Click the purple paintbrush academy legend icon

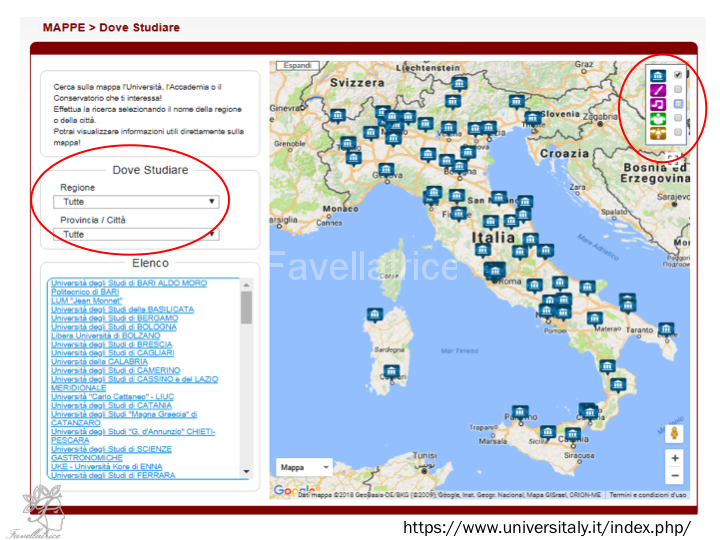(x=657, y=90)
